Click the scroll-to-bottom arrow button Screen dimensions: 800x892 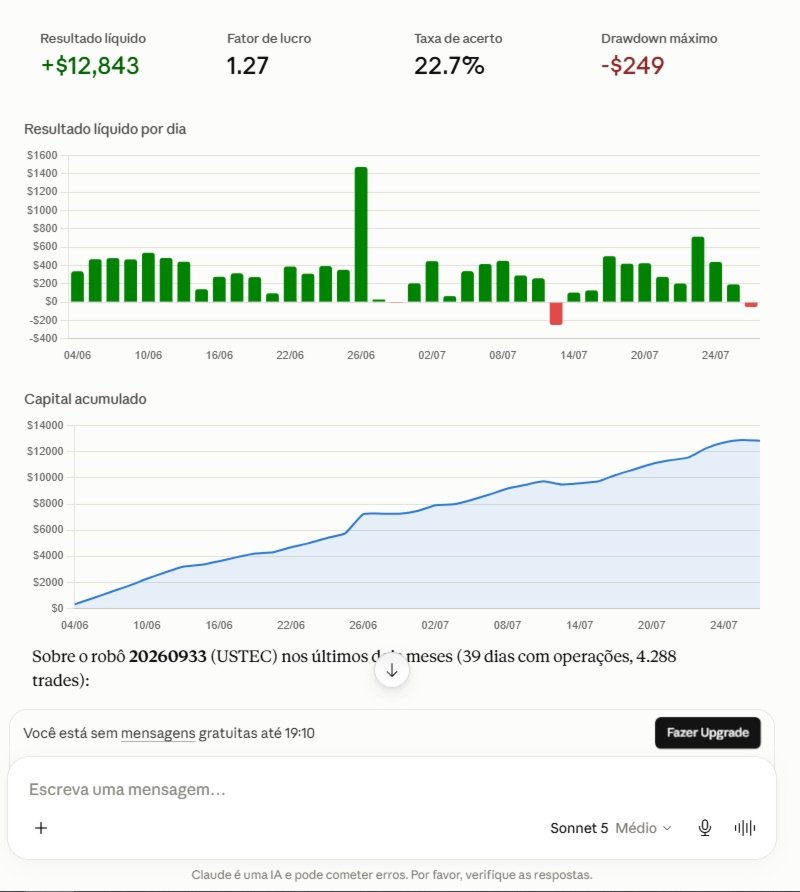[391, 670]
